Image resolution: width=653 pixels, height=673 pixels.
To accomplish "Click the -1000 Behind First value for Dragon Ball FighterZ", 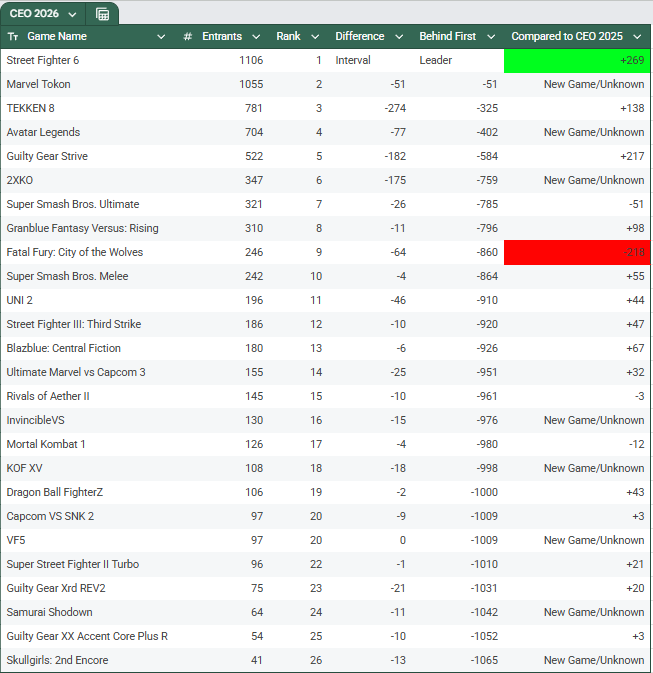I will click(484, 492).
